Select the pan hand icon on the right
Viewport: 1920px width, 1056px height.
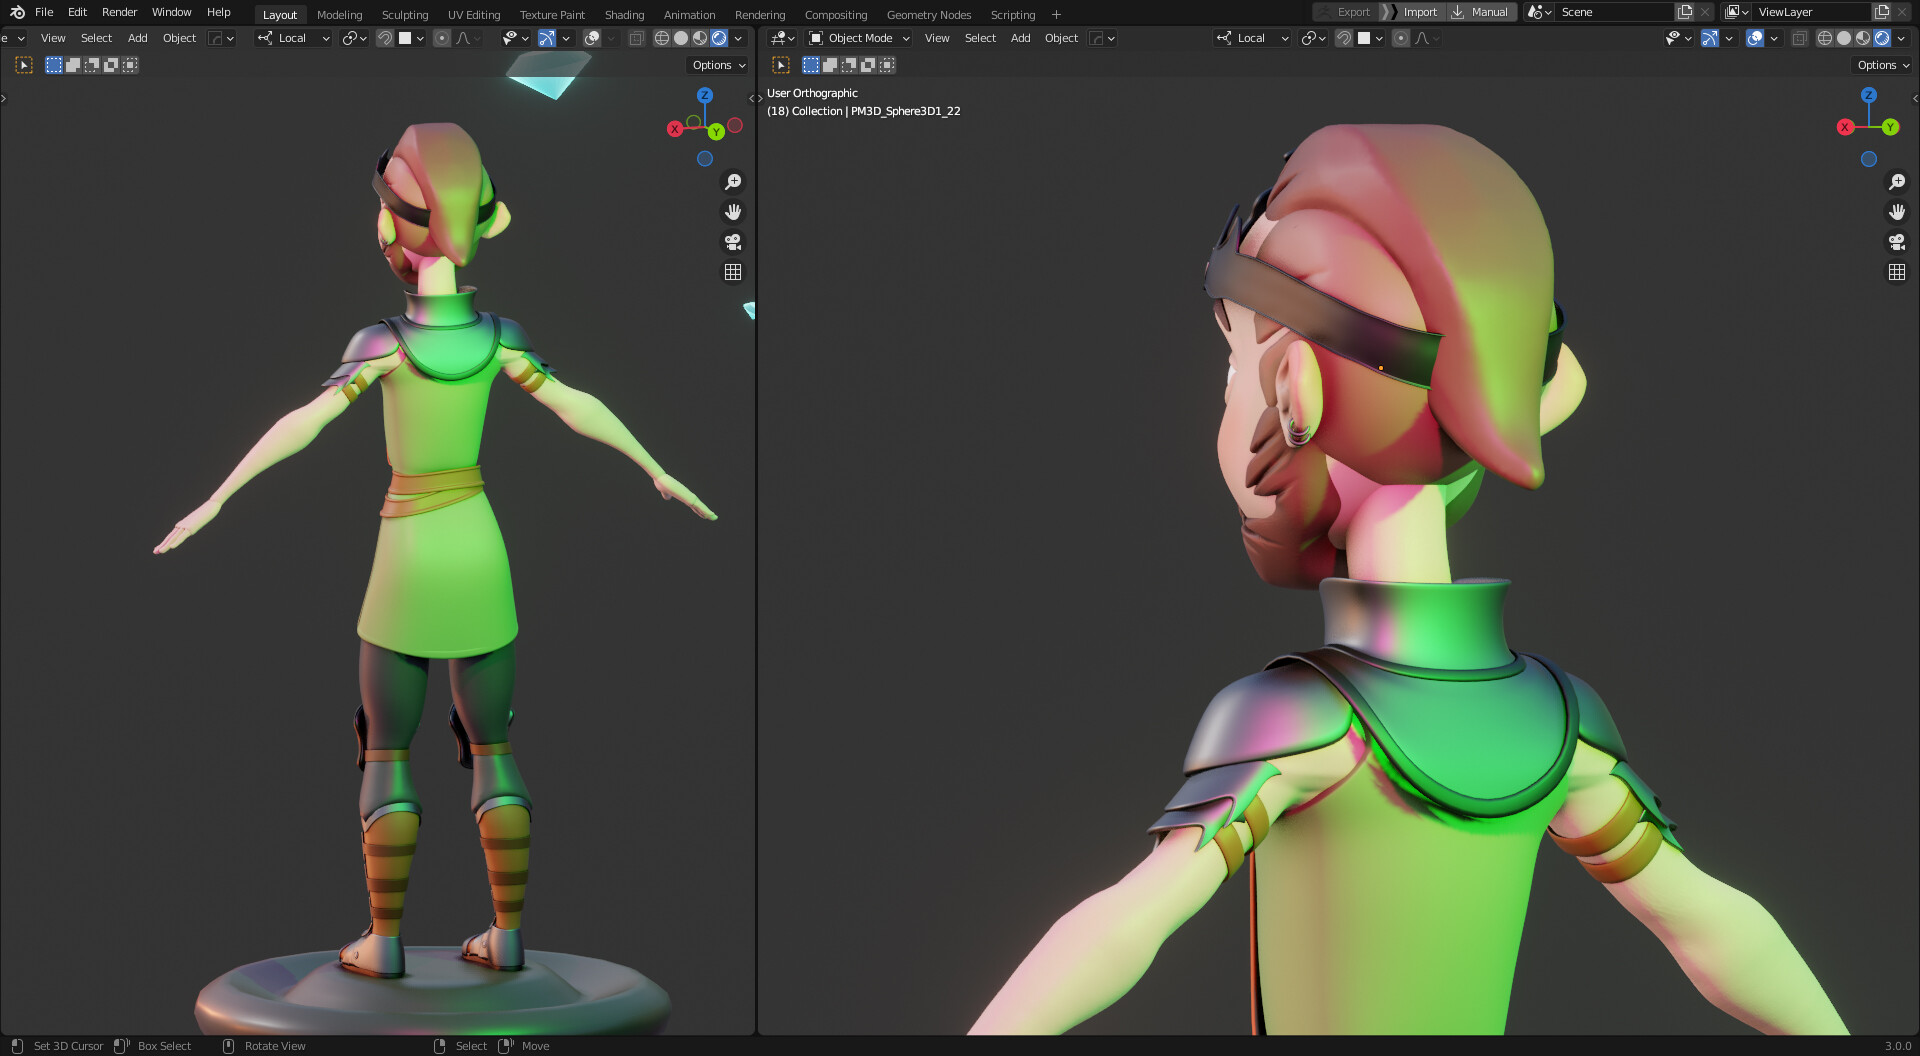click(x=1897, y=211)
